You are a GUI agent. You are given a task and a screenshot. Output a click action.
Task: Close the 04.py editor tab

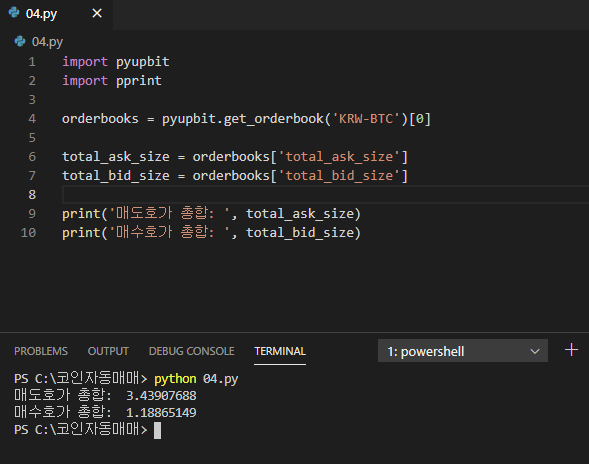(x=97, y=14)
